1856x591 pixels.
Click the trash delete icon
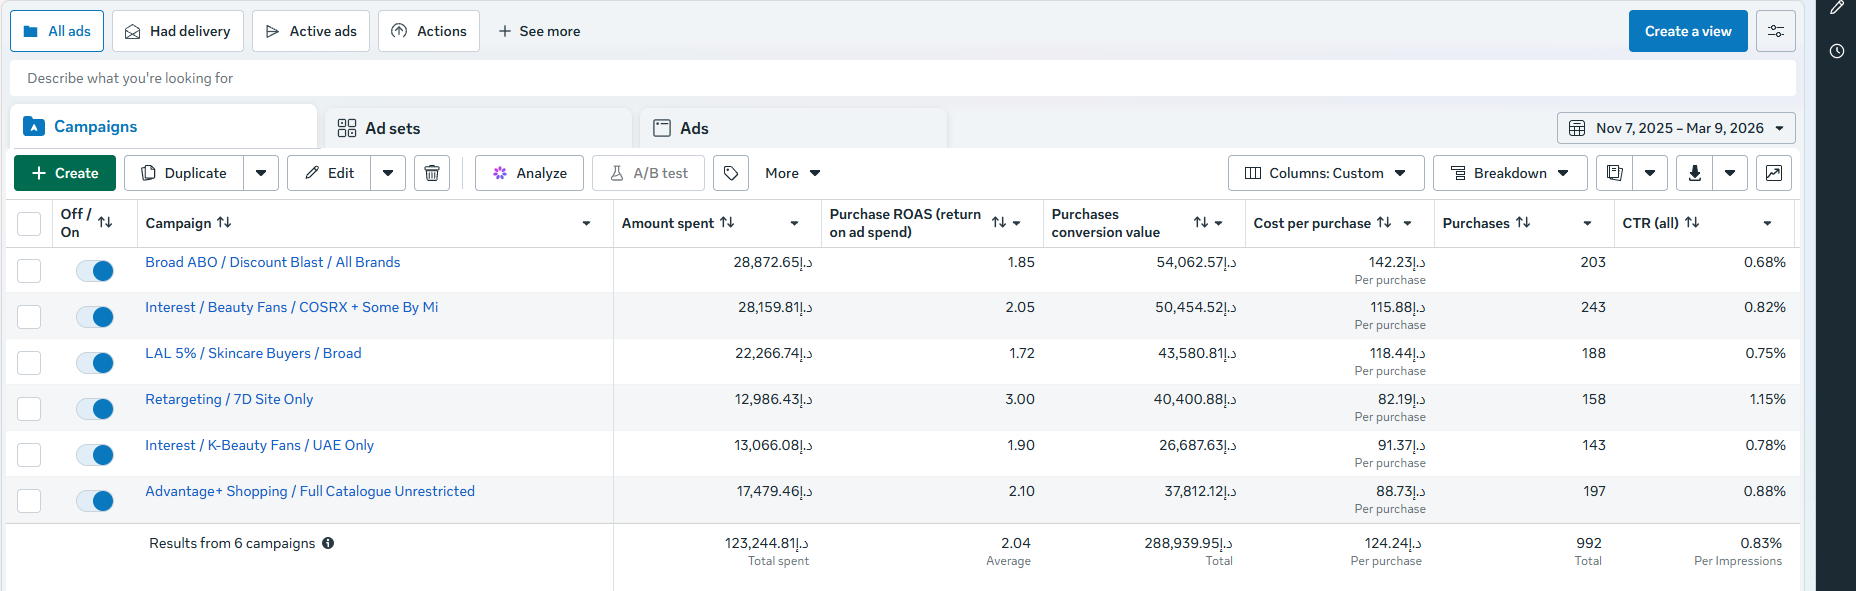(x=432, y=173)
